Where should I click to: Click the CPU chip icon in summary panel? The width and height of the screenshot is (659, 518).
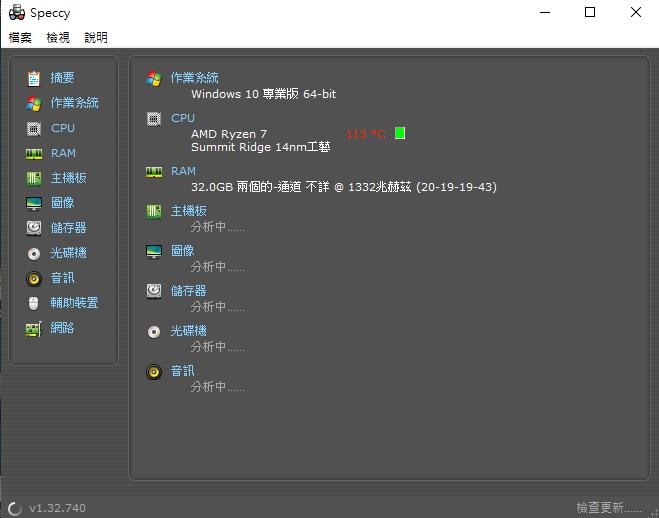click(x=154, y=119)
